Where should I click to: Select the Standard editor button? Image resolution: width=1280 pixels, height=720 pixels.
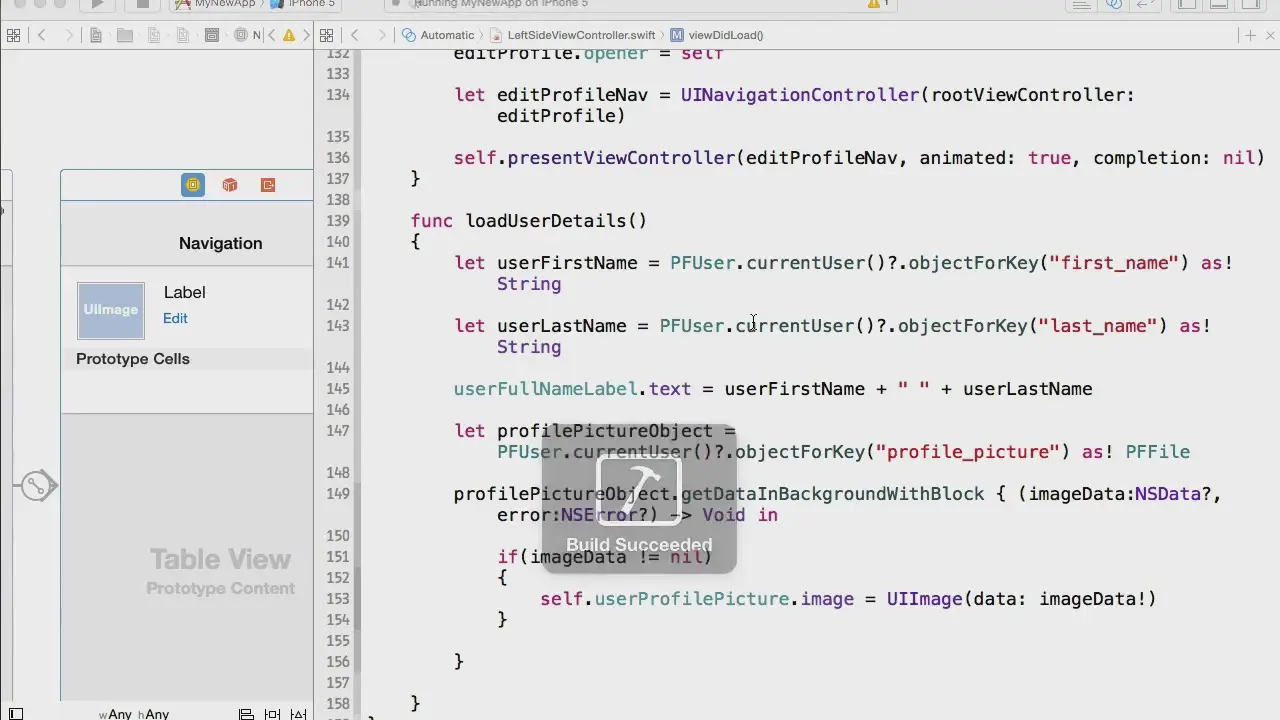pyautogui.click(x=1081, y=4)
